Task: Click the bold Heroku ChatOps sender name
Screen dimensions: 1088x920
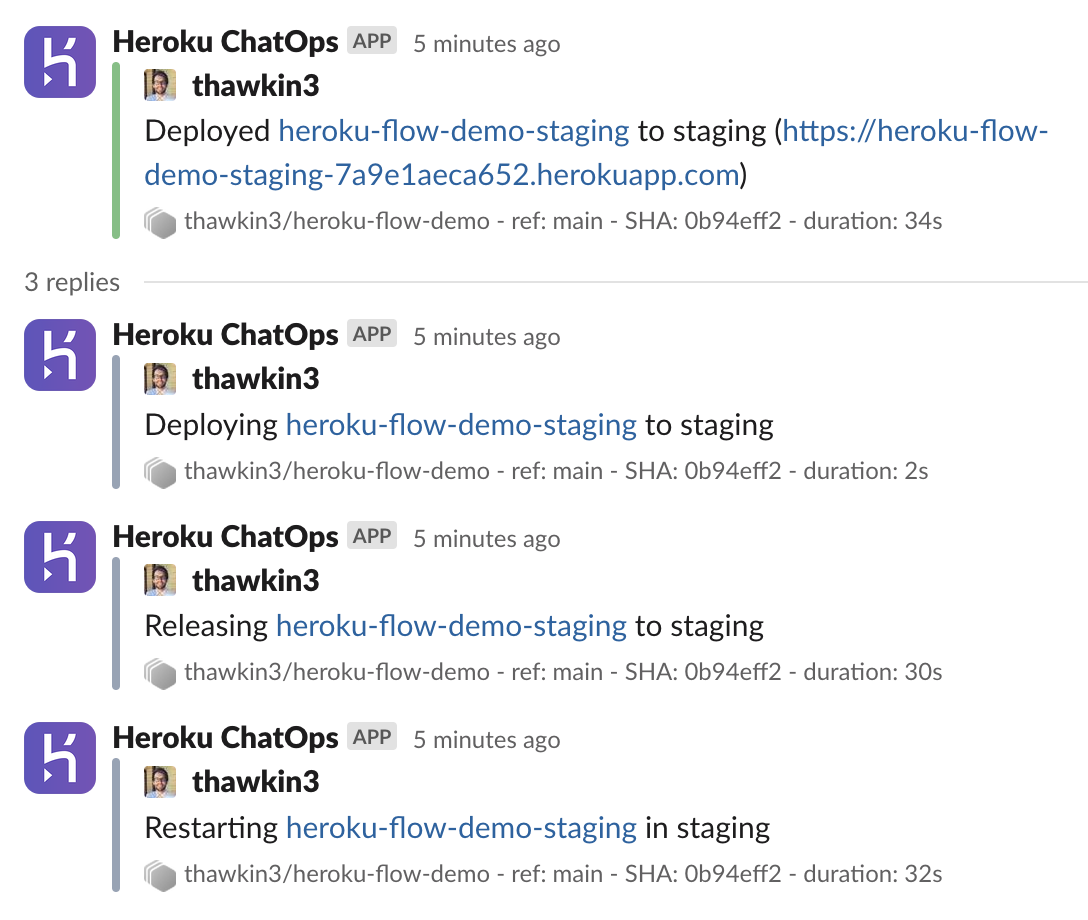Action: [227, 41]
